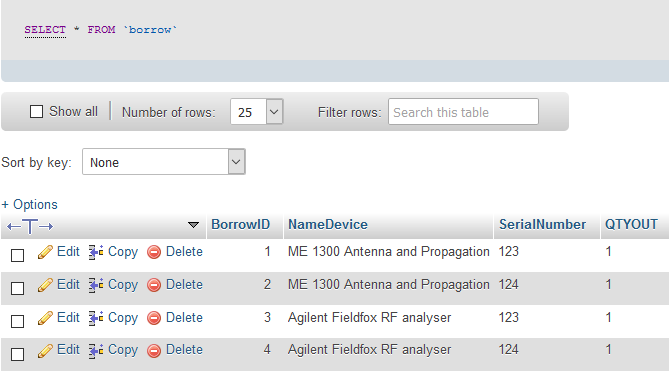This screenshot has width=669, height=372.
Task: Click the red Delete icon for BorrowID 4
Action: 154,351
